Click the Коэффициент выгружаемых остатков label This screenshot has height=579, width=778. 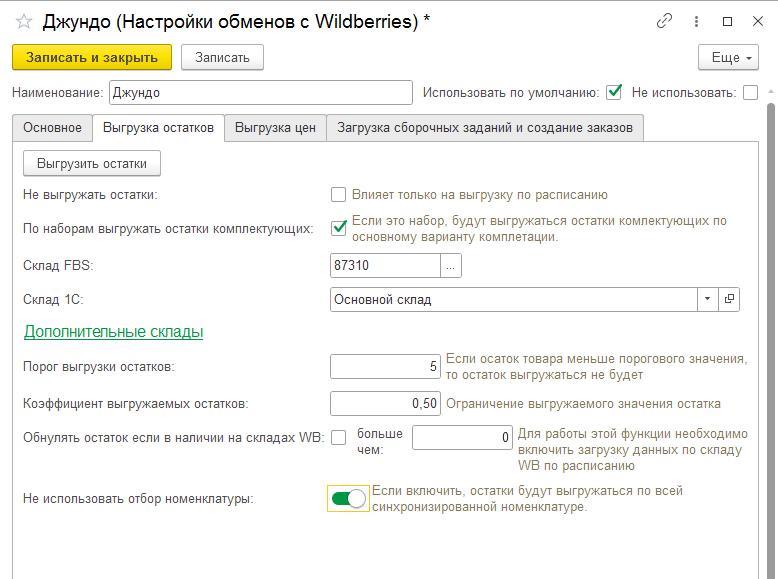(x=135, y=404)
